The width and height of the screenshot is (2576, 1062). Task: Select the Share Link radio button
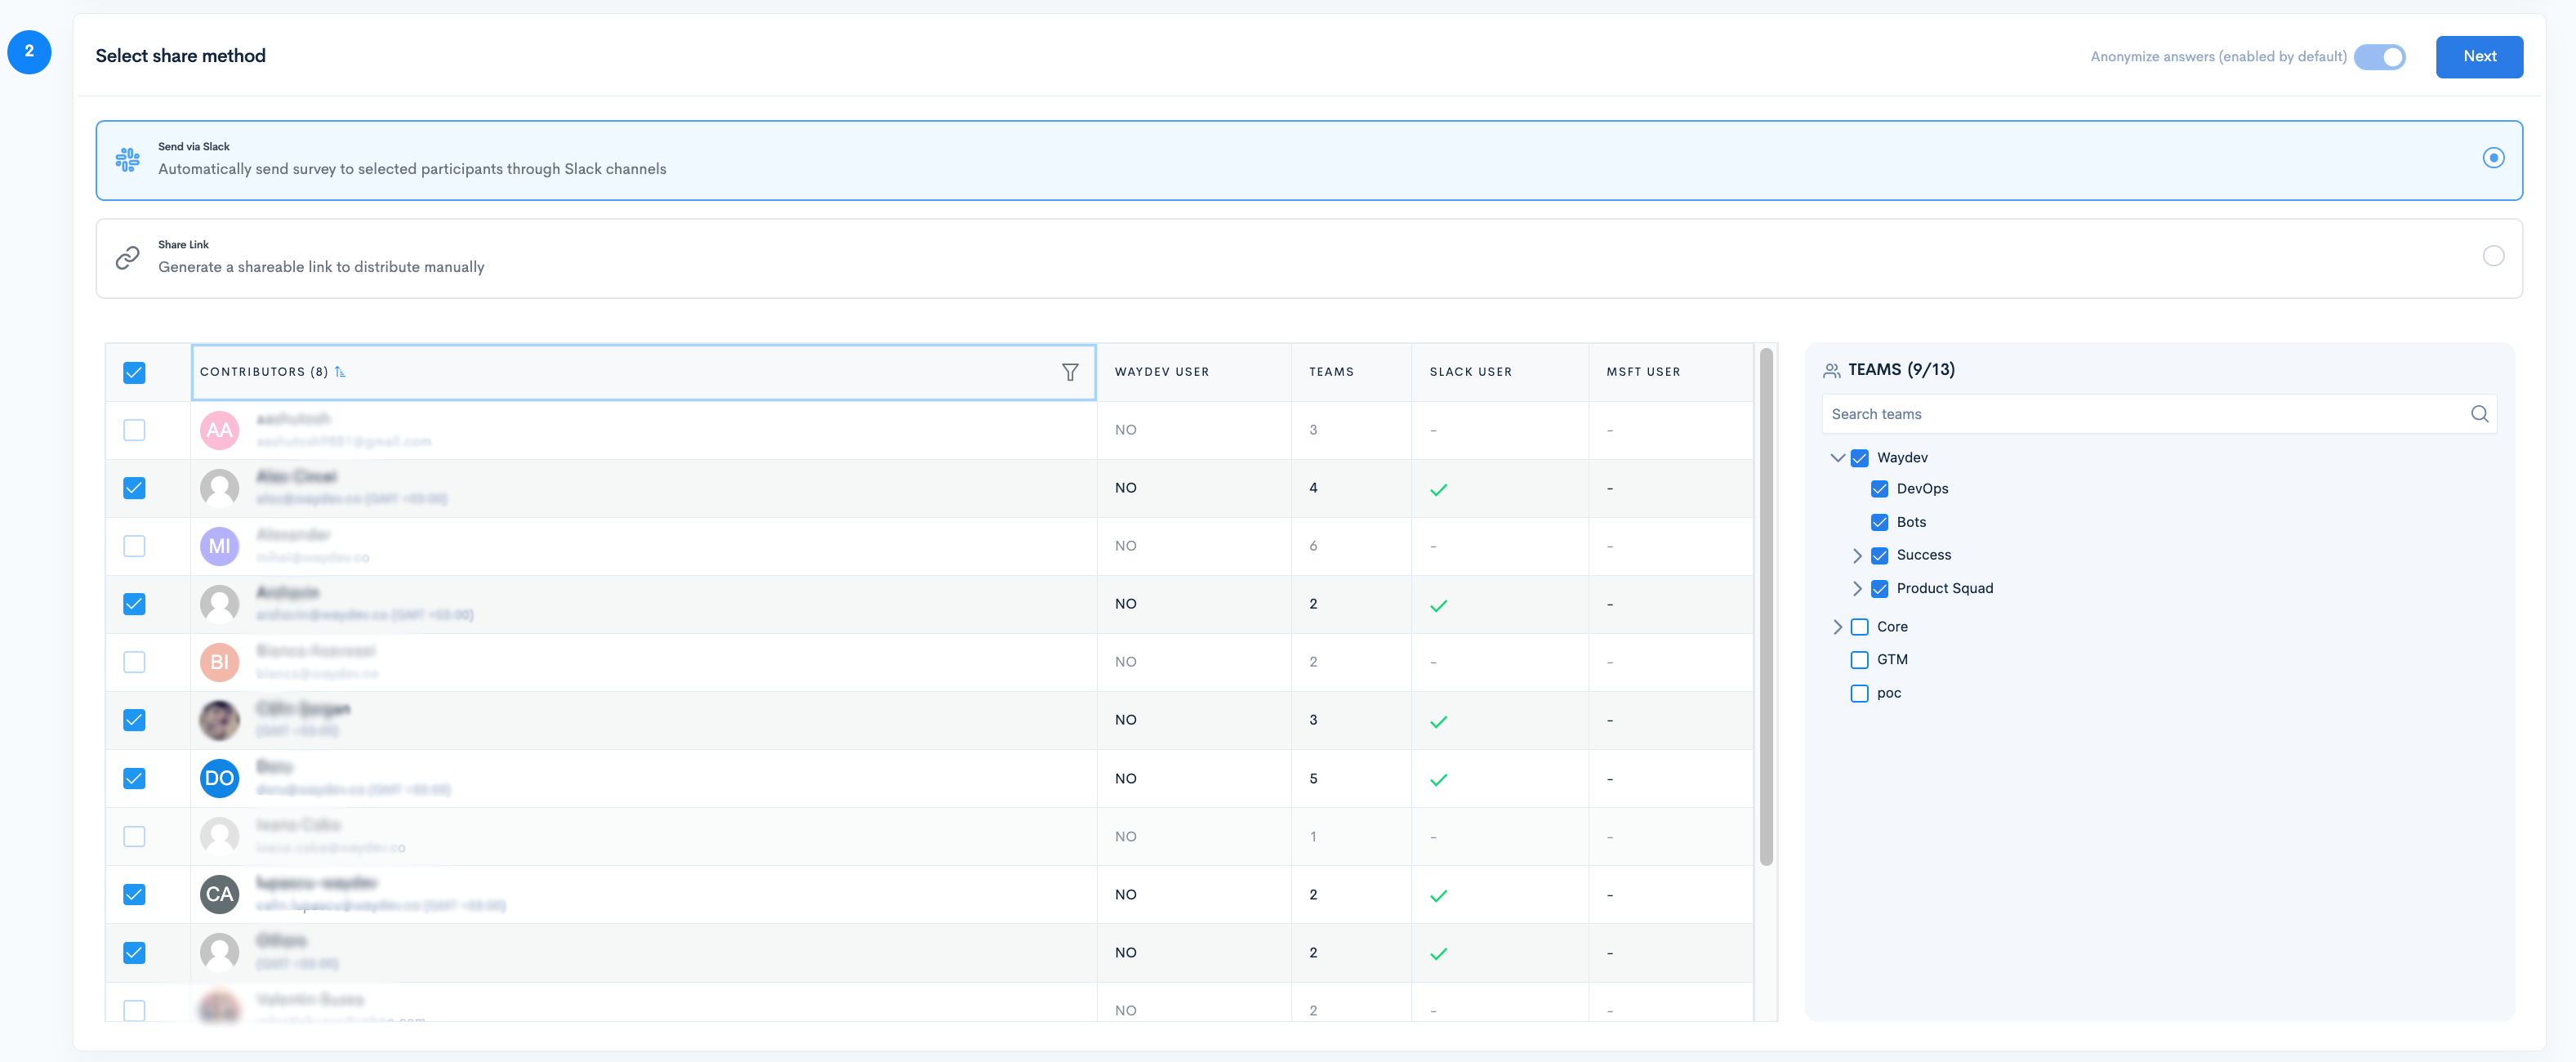pos(2493,256)
